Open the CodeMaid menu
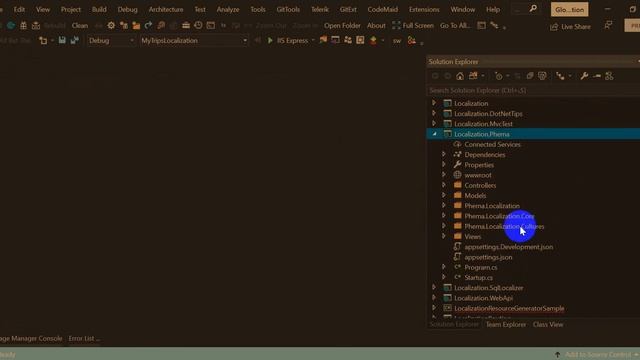The image size is (640, 360). click(382, 9)
